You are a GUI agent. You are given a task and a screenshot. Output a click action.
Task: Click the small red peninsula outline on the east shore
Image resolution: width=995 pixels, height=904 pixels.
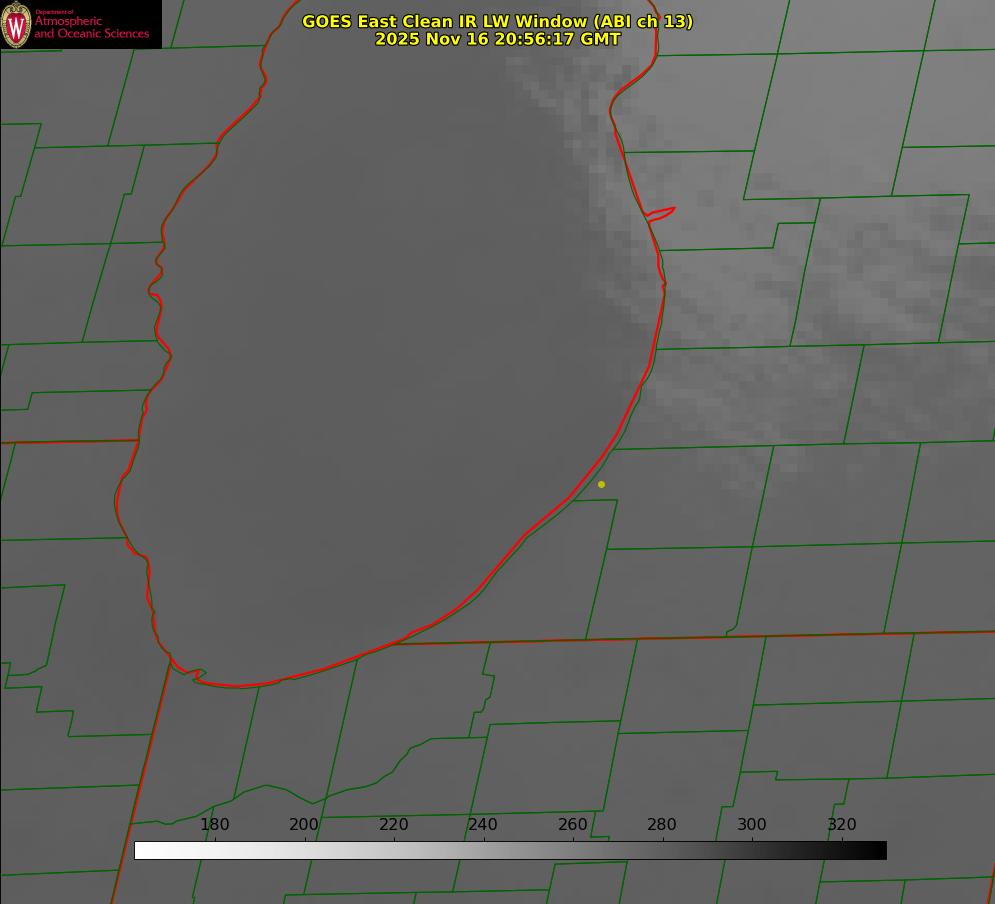661,213
